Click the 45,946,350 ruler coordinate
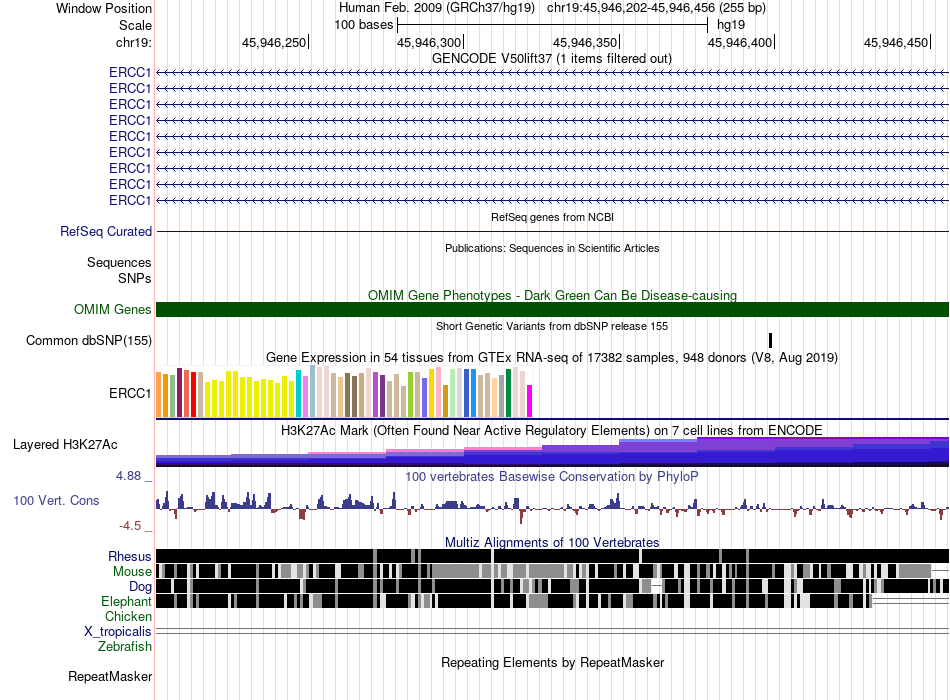 pos(585,42)
